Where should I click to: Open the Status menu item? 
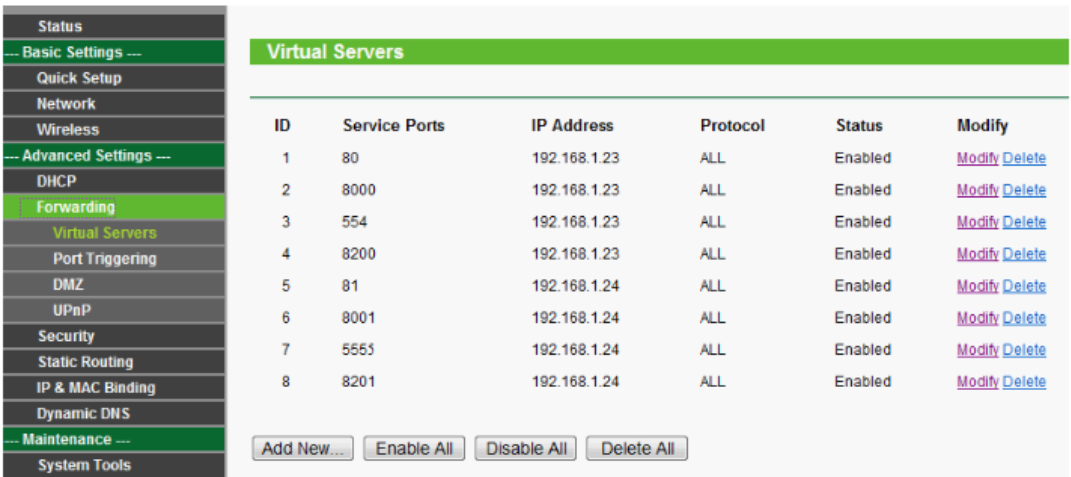pos(59,26)
